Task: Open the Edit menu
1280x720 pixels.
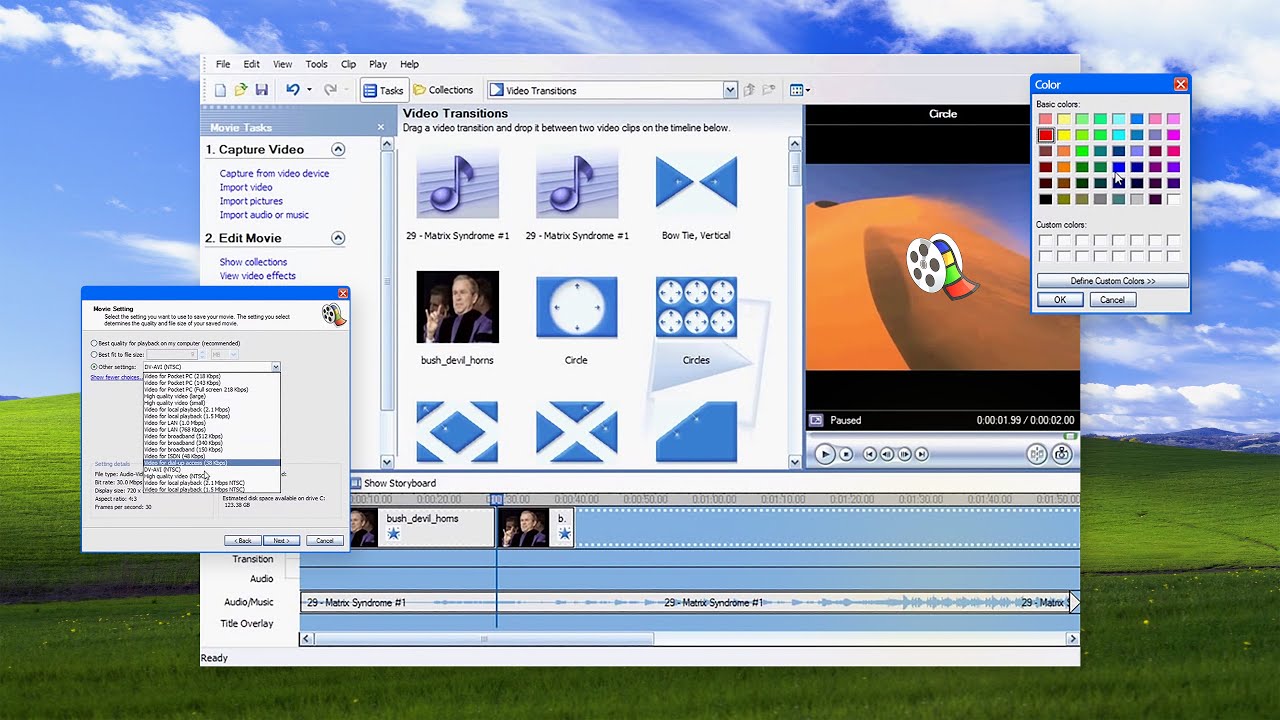Action: click(251, 64)
